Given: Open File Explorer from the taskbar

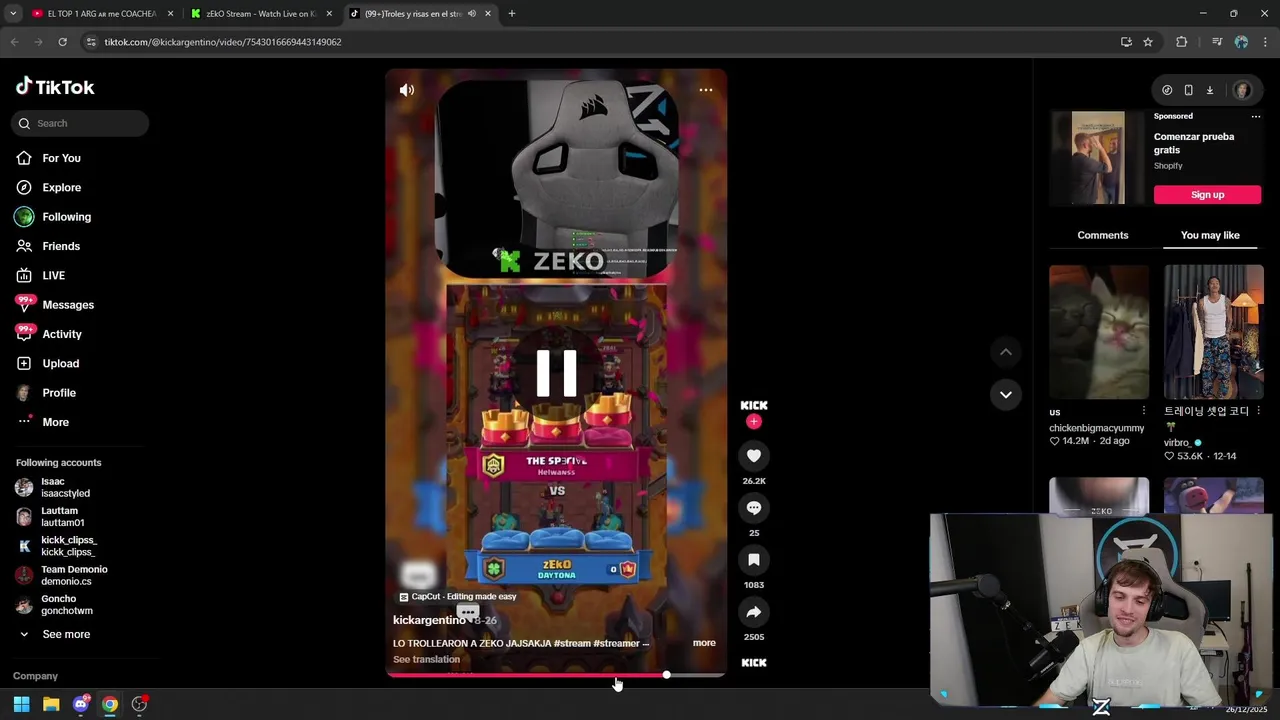Looking at the screenshot, I should 51,704.
